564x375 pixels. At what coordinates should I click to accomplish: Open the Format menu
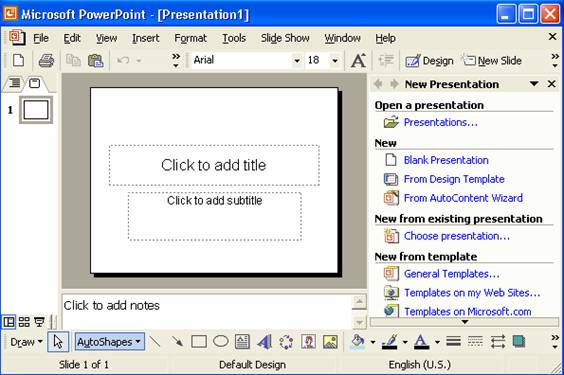(190, 38)
